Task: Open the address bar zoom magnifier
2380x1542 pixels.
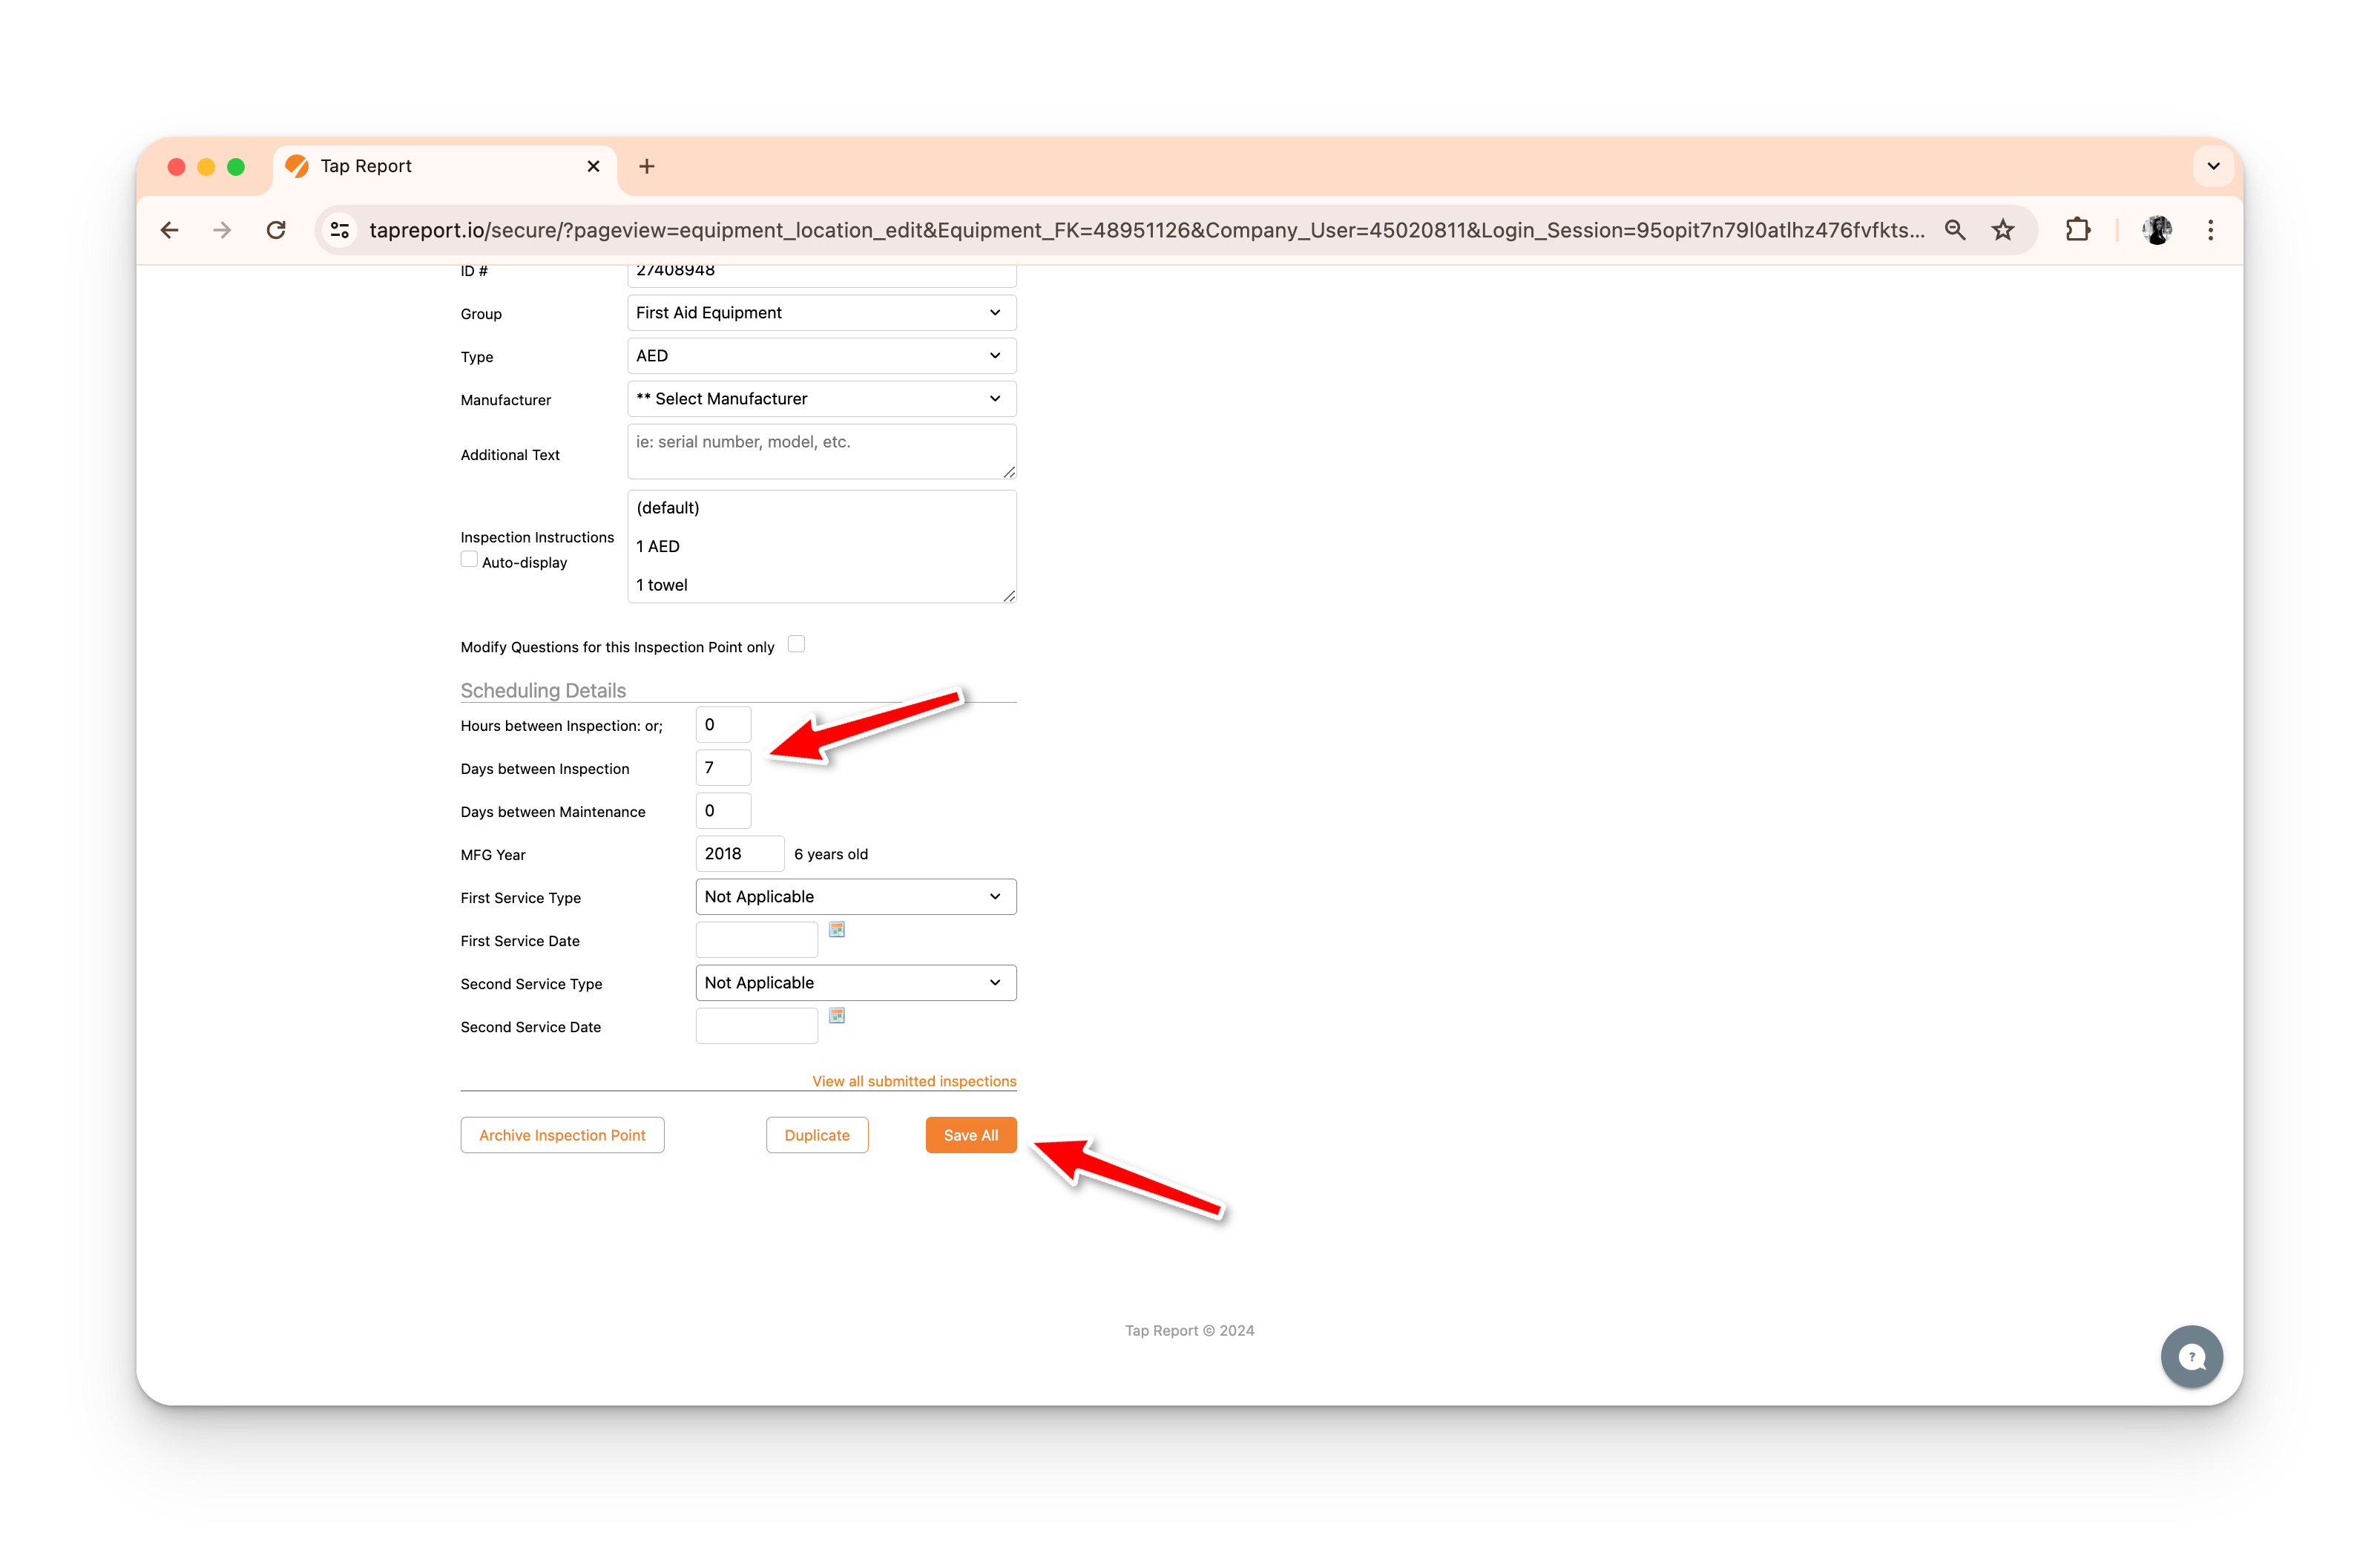Action: pos(1954,230)
